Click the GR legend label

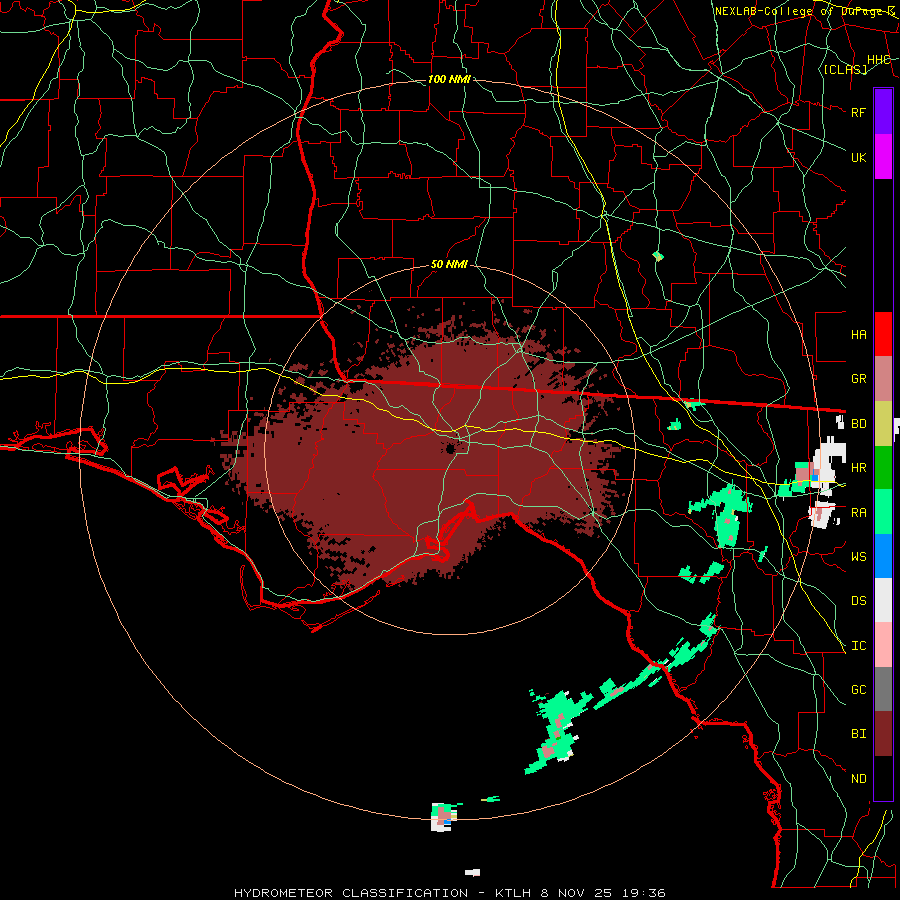pyautogui.click(x=859, y=379)
